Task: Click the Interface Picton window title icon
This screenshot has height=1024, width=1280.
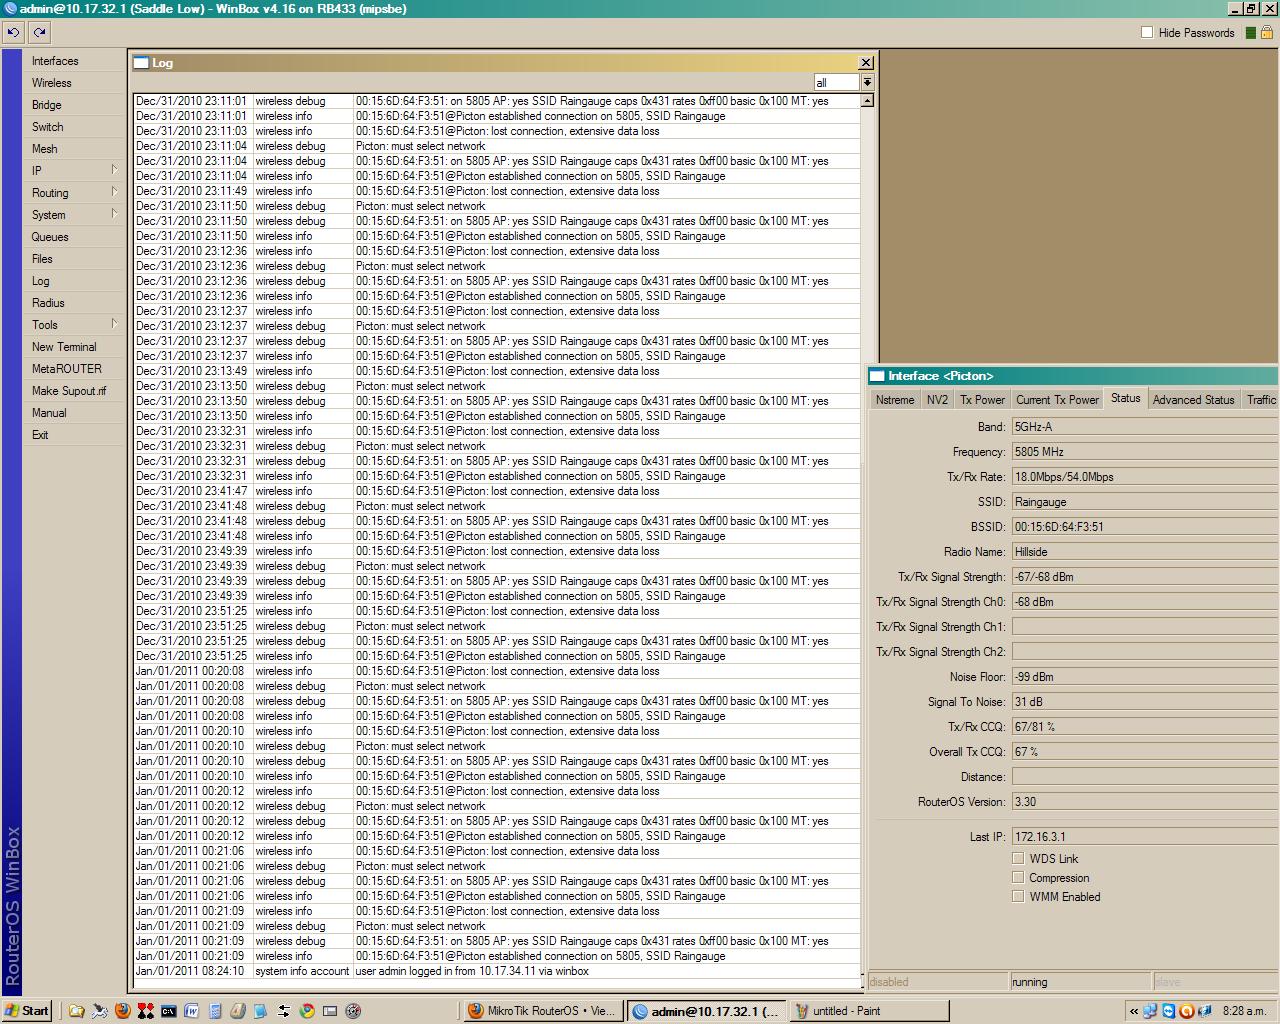Action: coord(878,376)
